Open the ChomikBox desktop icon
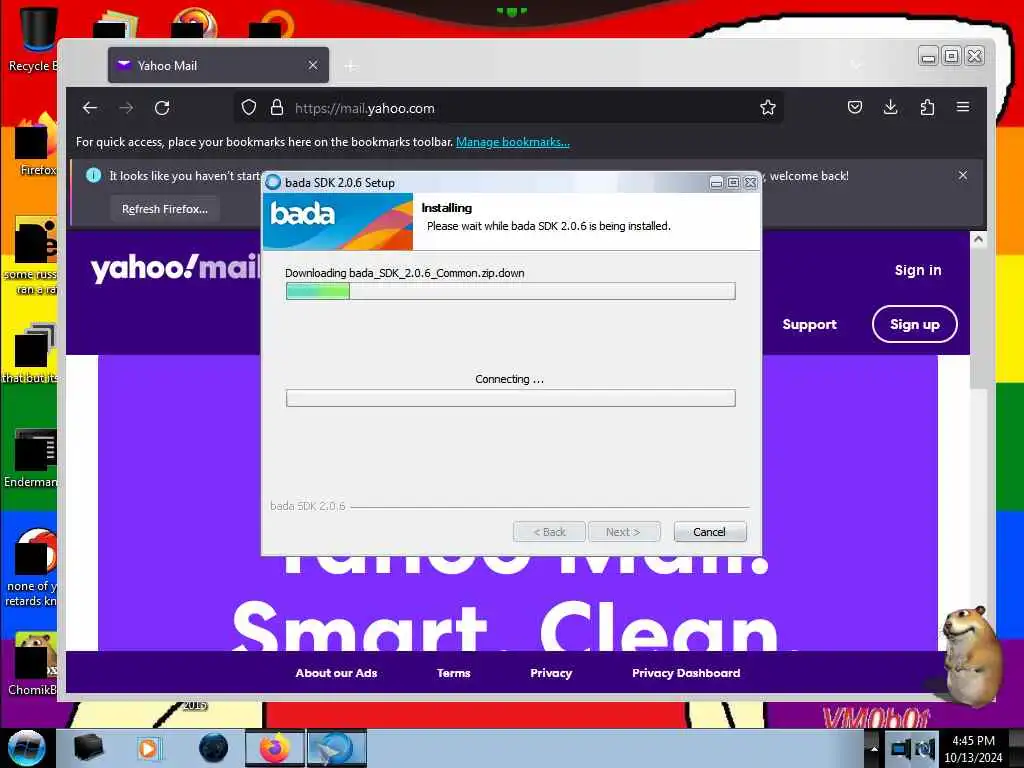 pyautogui.click(x=33, y=664)
